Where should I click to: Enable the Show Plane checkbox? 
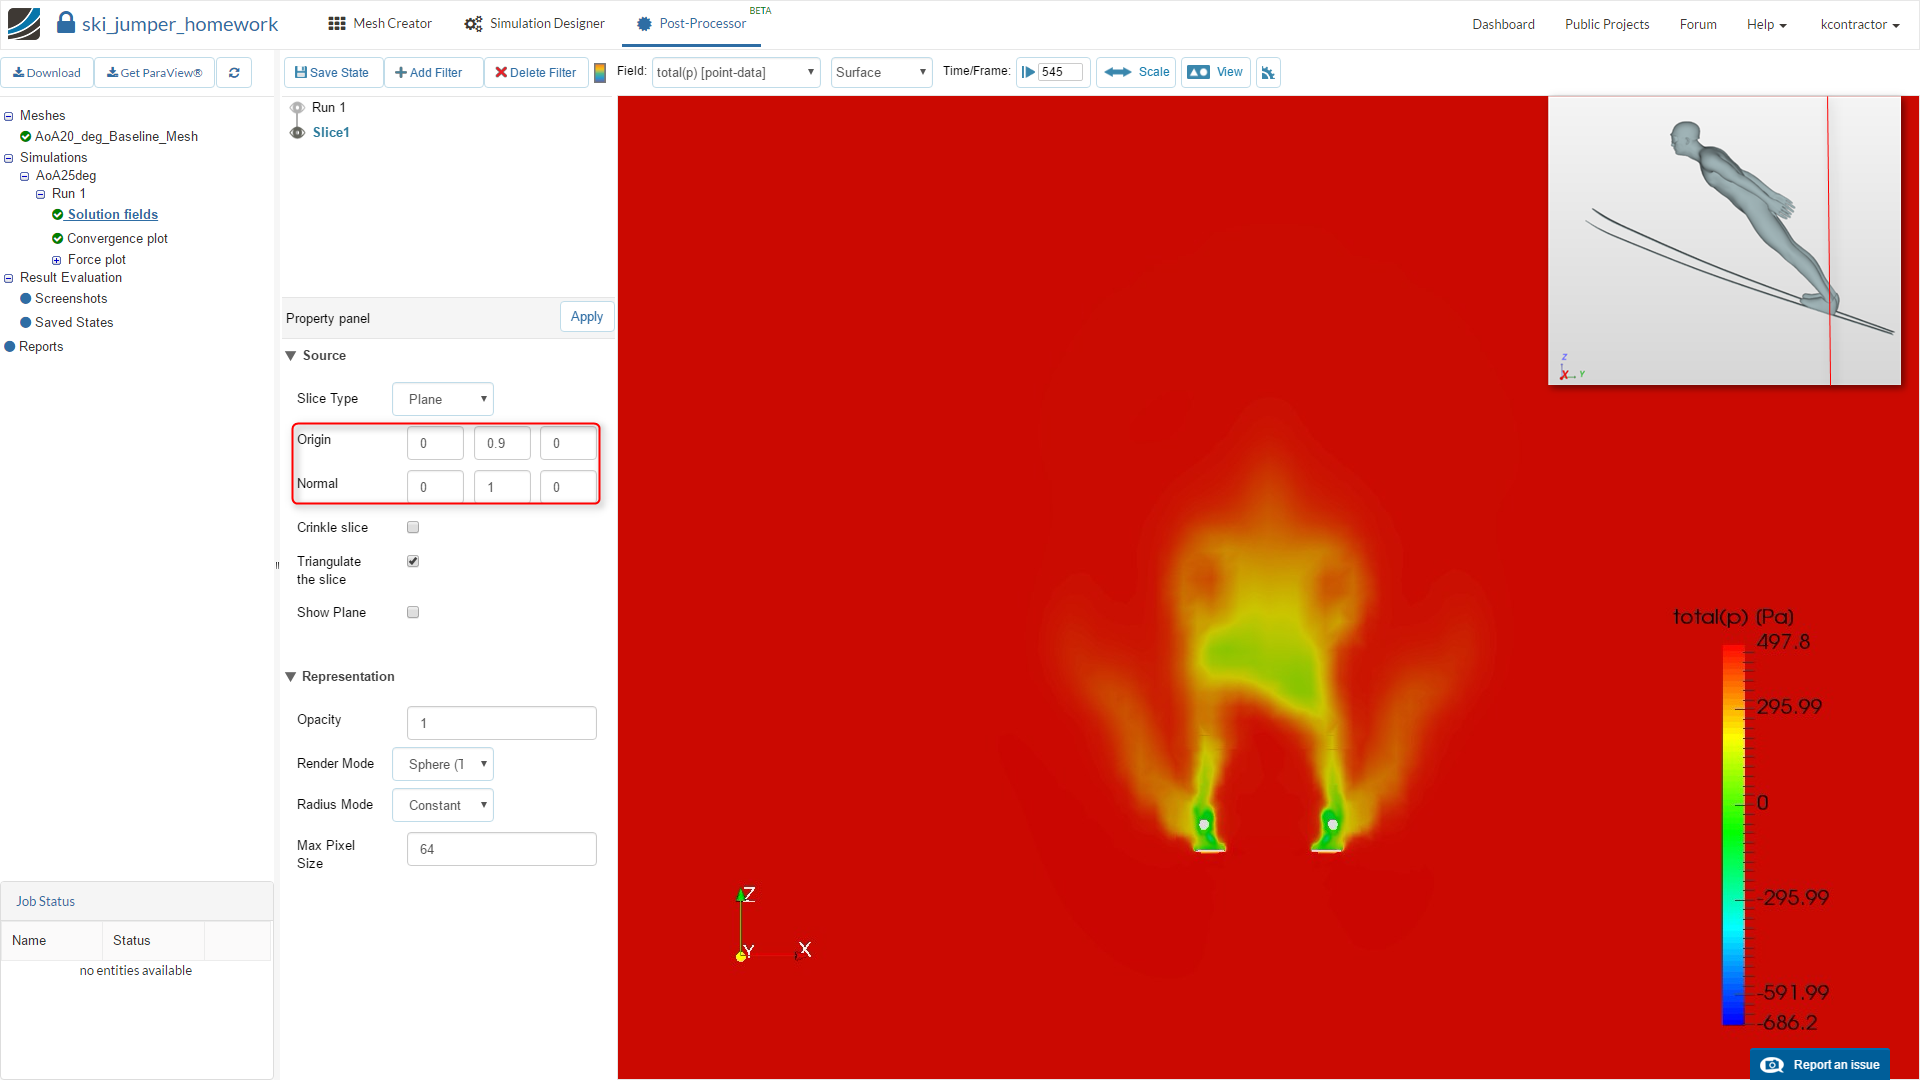click(413, 612)
